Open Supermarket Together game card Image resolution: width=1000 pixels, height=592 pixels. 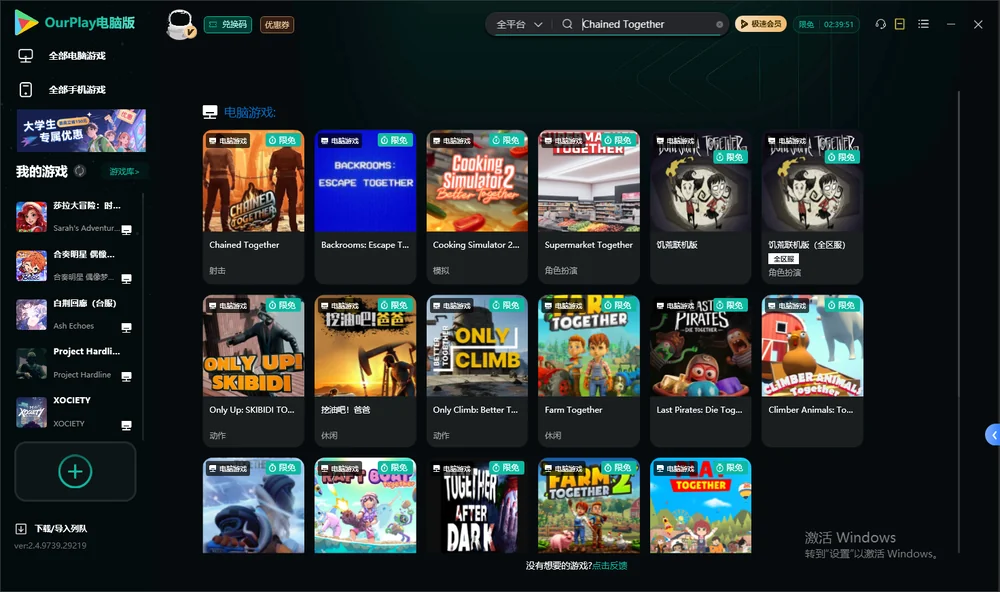click(589, 207)
